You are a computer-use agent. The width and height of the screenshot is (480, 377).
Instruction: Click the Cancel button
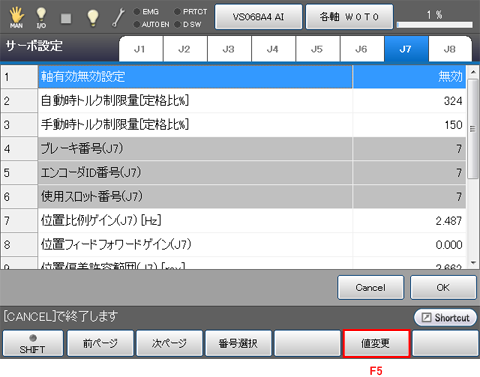pos(370,287)
